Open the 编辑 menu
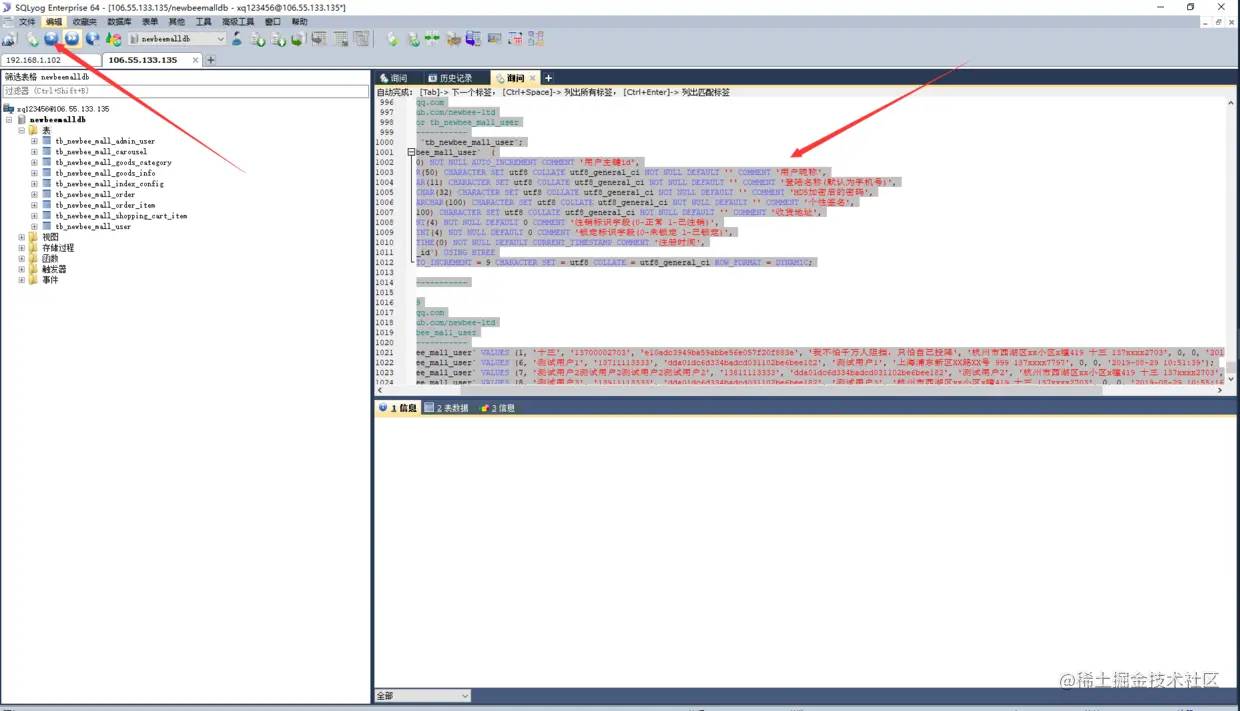Image resolution: width=1240 pixels, height=711 pixels. (54, 22)
